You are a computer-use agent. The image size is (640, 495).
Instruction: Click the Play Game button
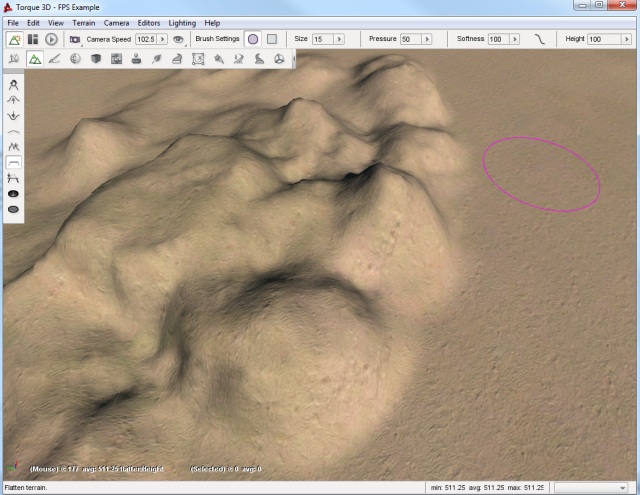click(51, 39)
